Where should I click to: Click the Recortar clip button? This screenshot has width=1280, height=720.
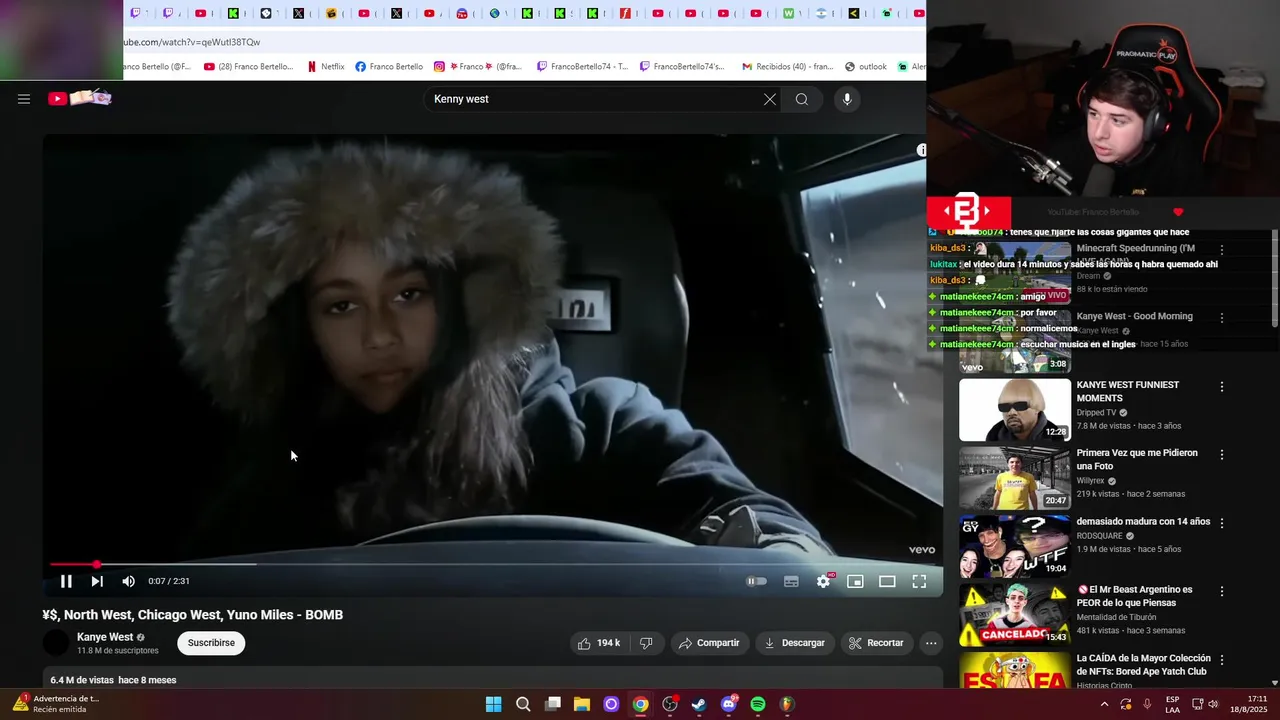876,643
